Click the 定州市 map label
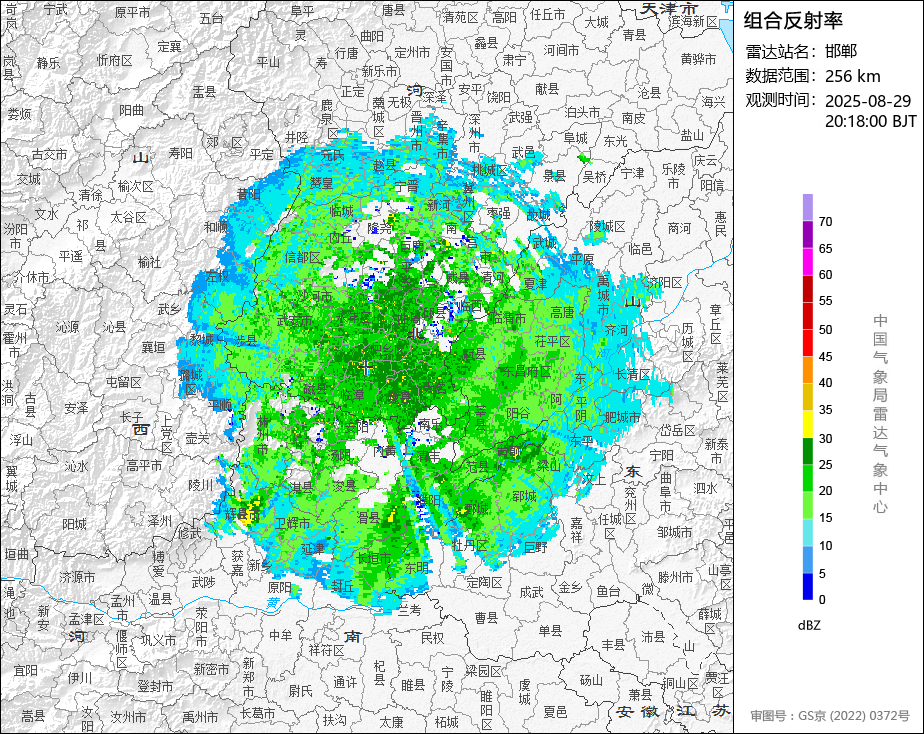The height and width of the screenshot is (734, 924). click(x=412, y=52)
